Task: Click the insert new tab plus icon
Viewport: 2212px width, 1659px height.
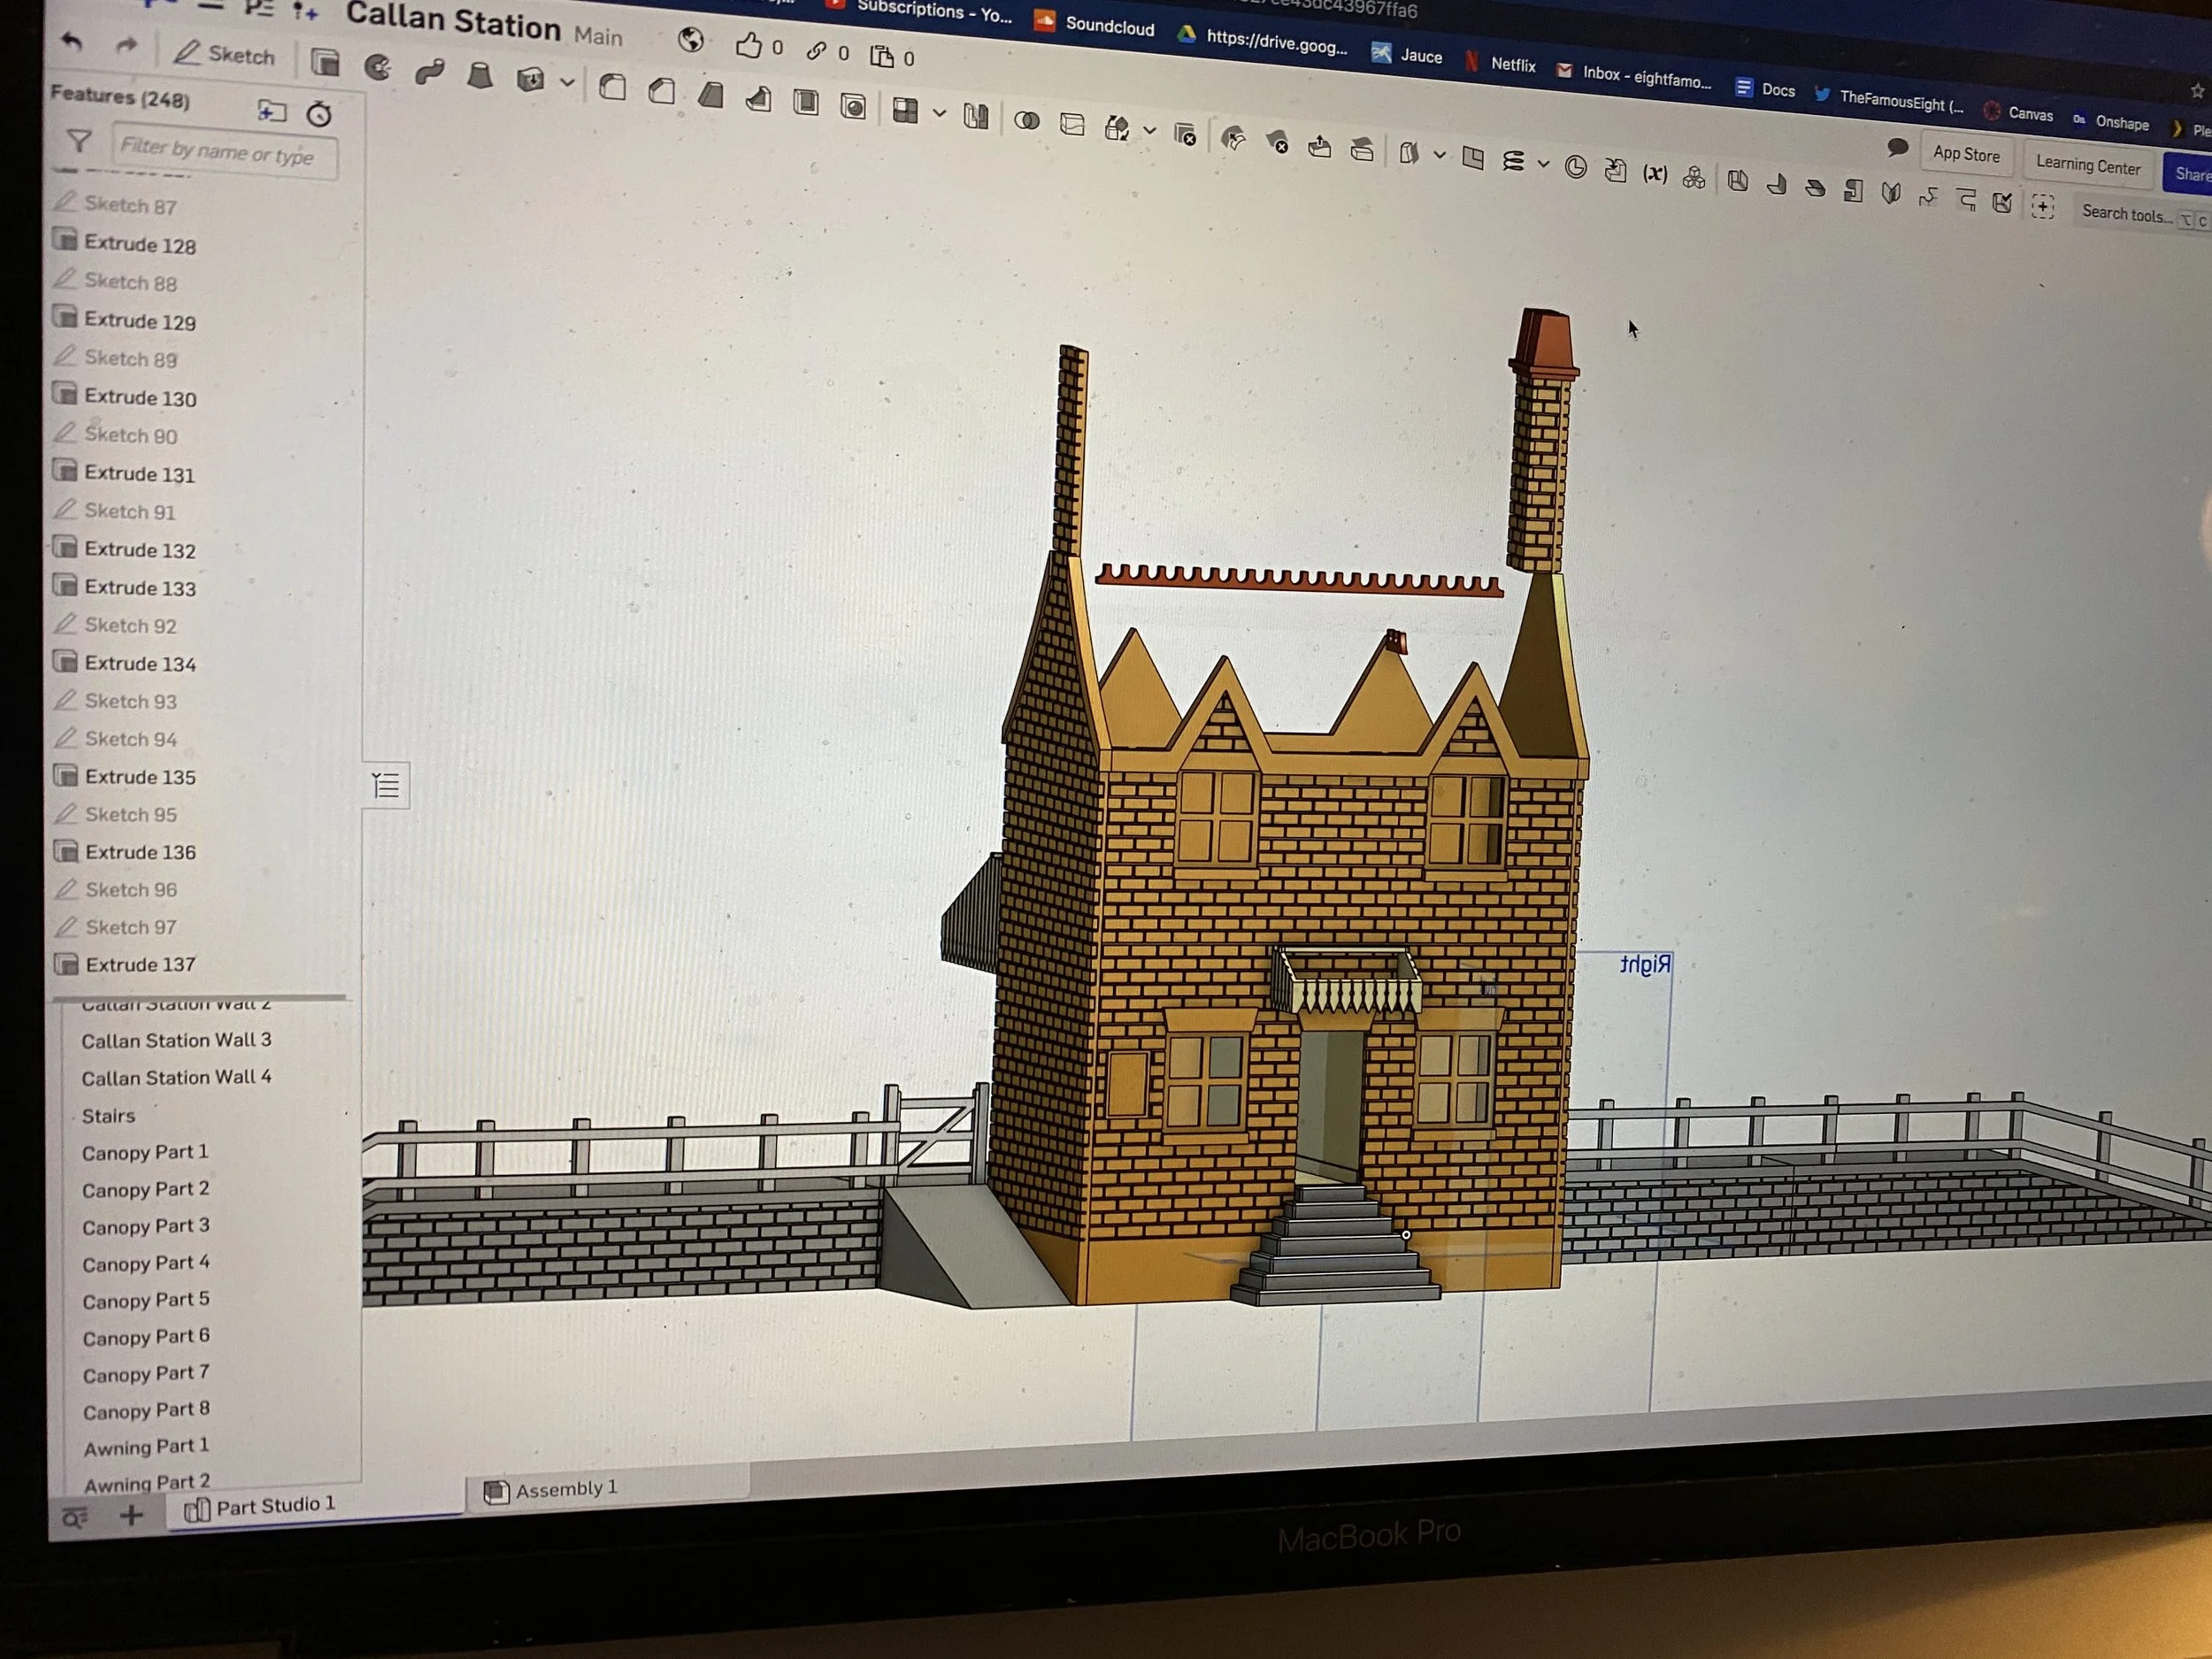Action: point(131,1516)
